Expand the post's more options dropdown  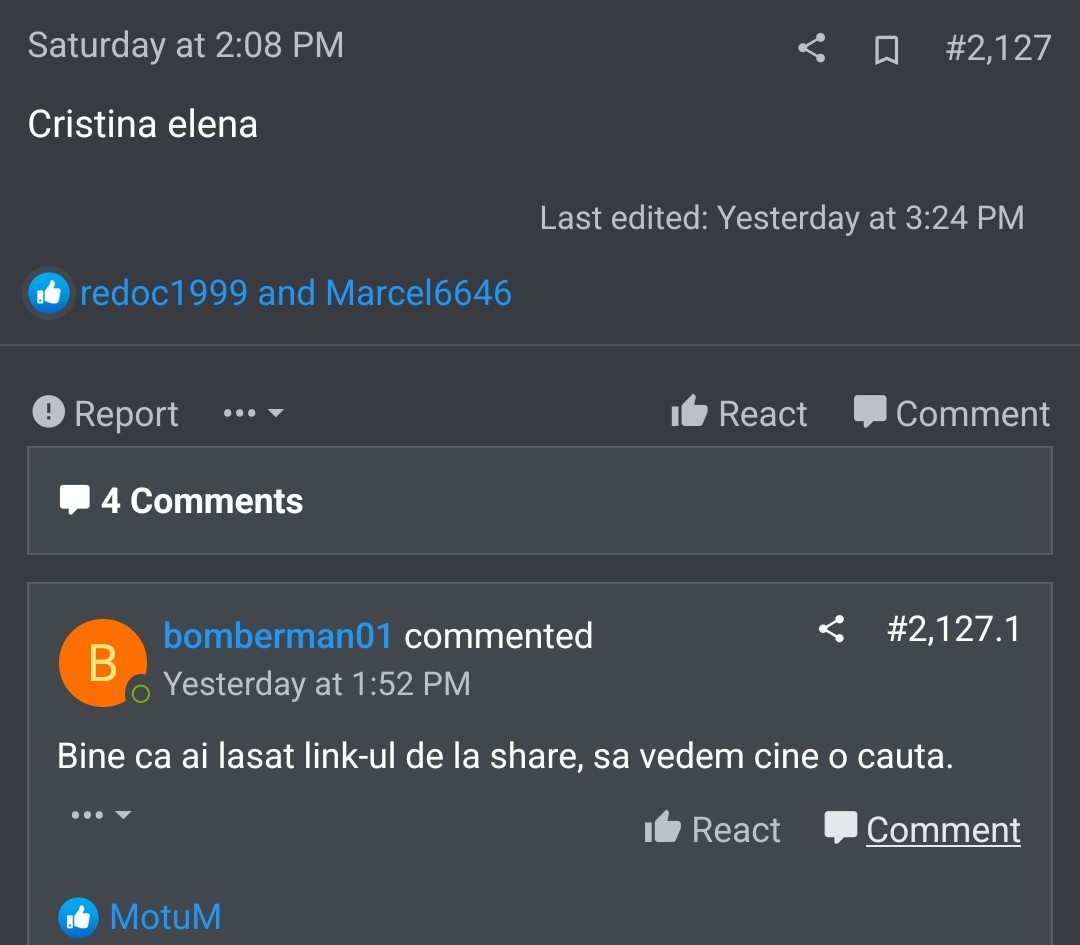pyautogui.click(x=253, y=413)
